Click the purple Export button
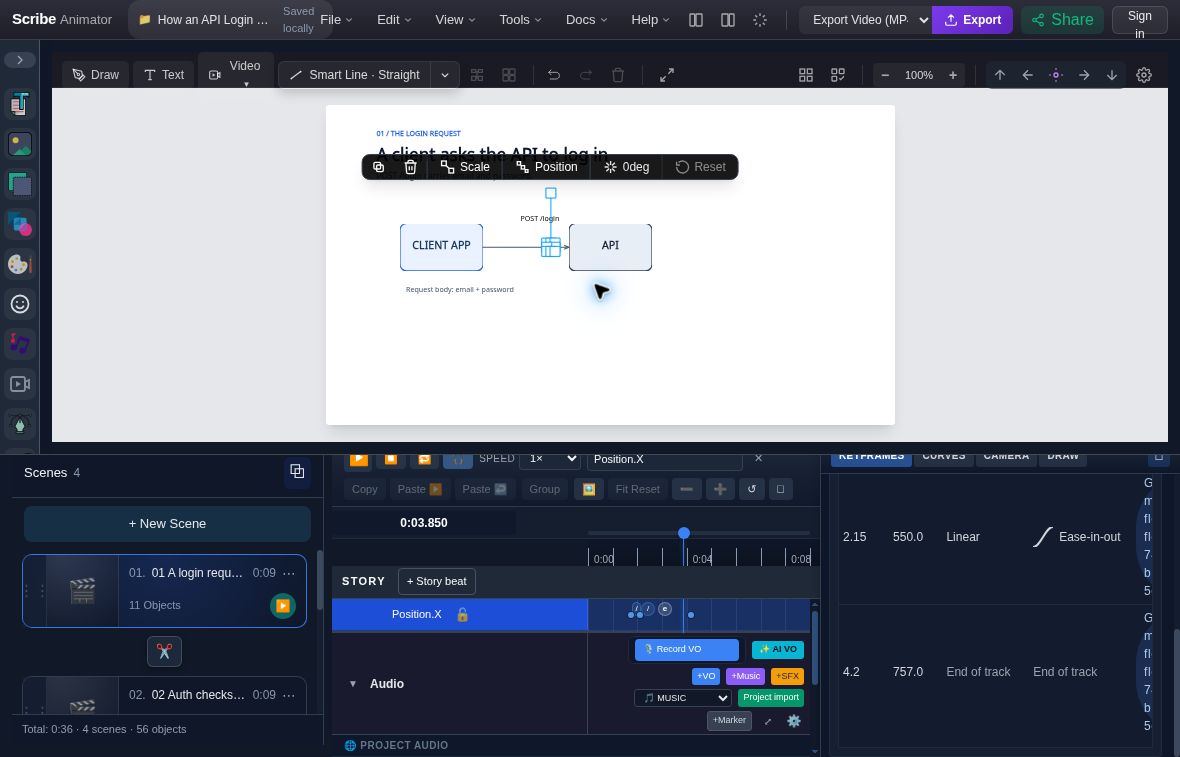Viewport: 1180px width, 757px height. [972, 20]
